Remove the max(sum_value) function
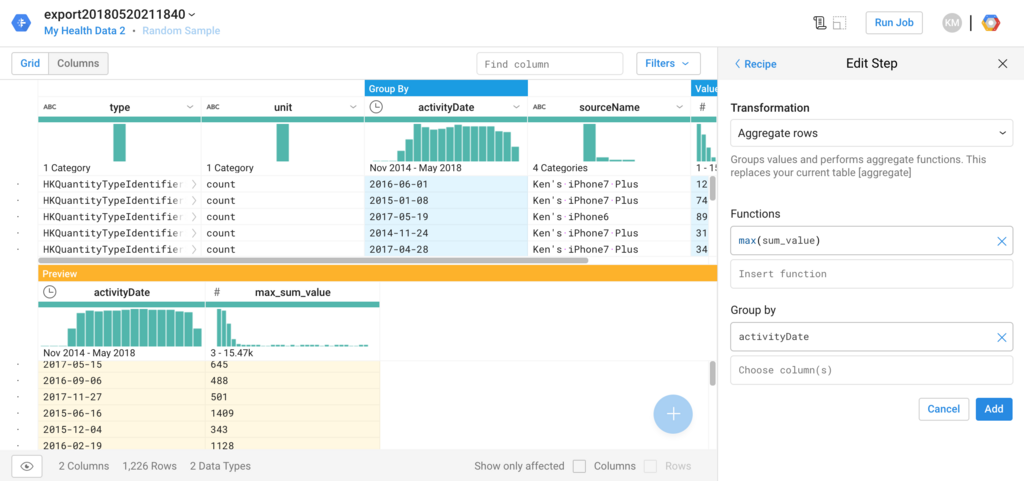The image size is (1024, 481). pyautogui.click(x=1001, y=241)
